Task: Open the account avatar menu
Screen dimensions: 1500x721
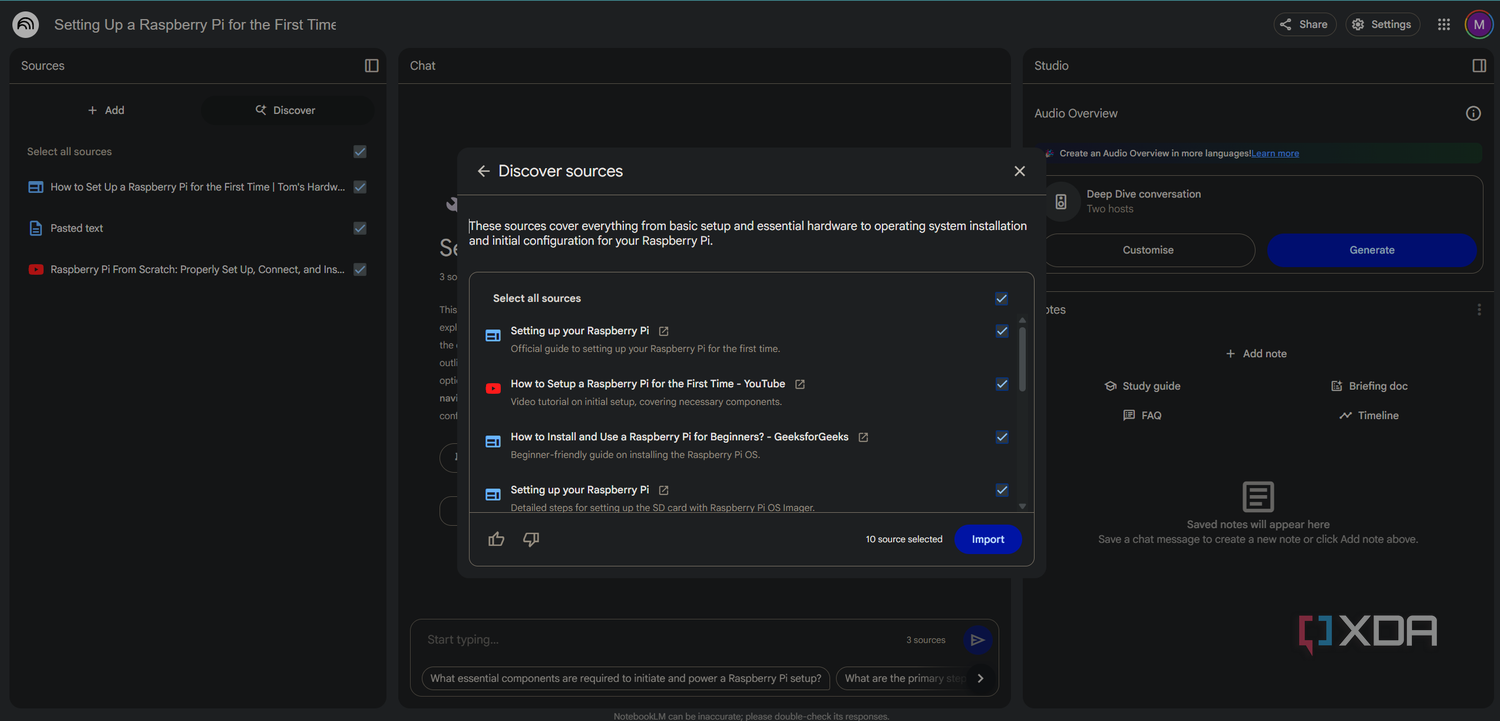Action: pos(1479,24)
